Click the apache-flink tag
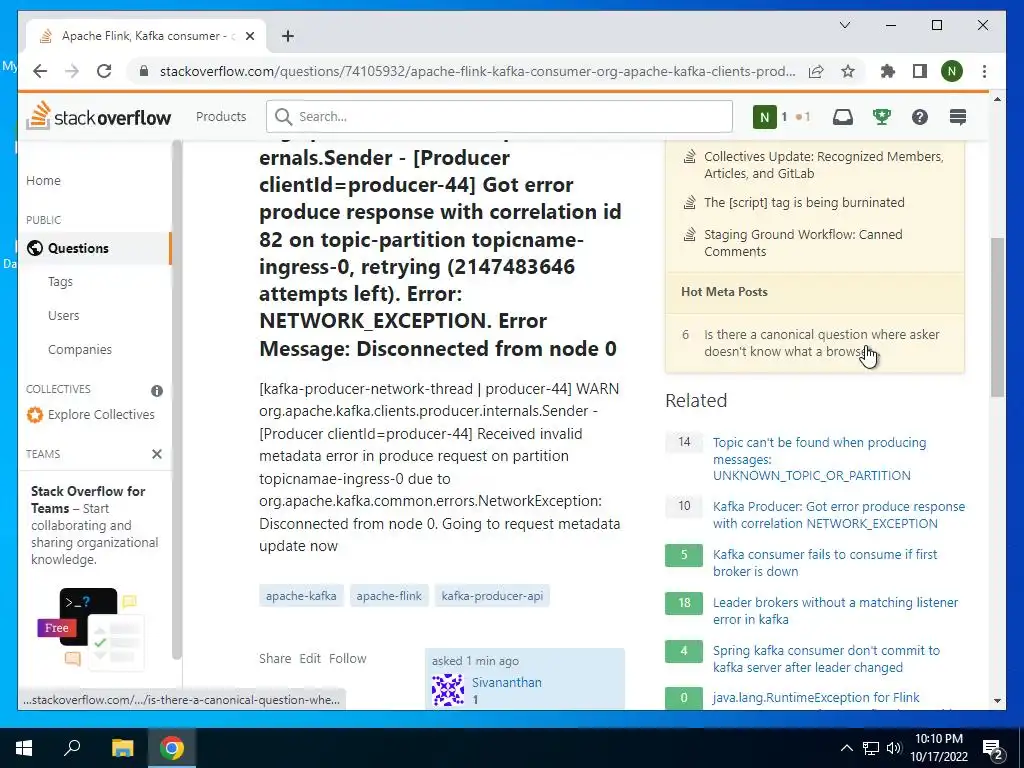The width and height of the screenshot is (1024, 768). coord(389,596)
